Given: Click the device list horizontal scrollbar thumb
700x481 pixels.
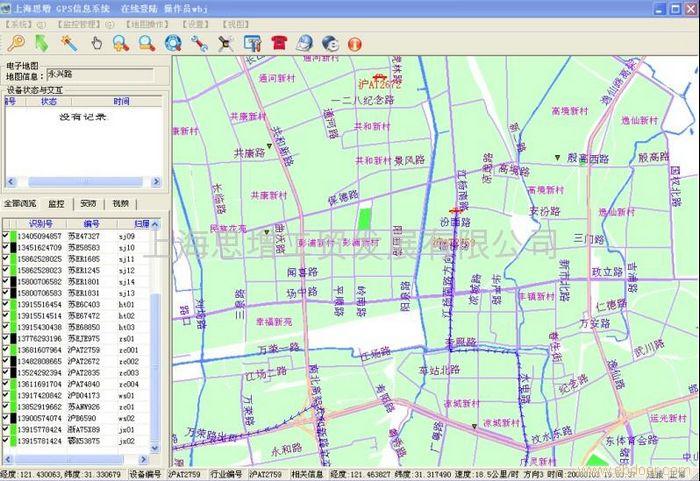Looking at the screenshot, I should pyautogui.click(x=69, y=459).
